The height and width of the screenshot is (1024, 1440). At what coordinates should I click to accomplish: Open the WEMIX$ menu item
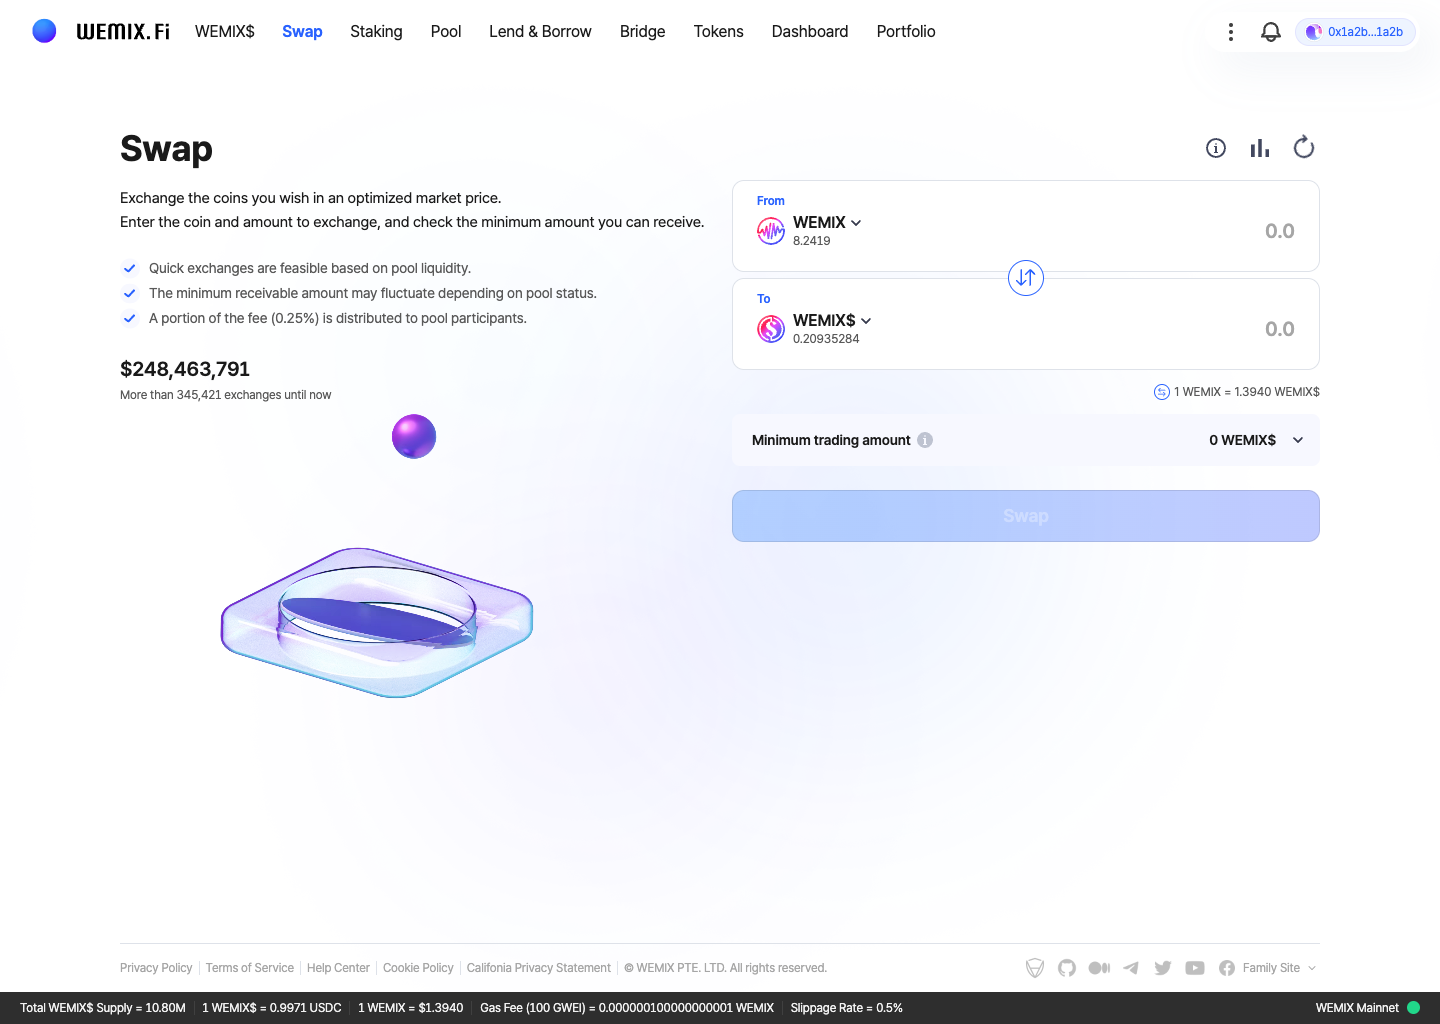[x=225, y=31]
